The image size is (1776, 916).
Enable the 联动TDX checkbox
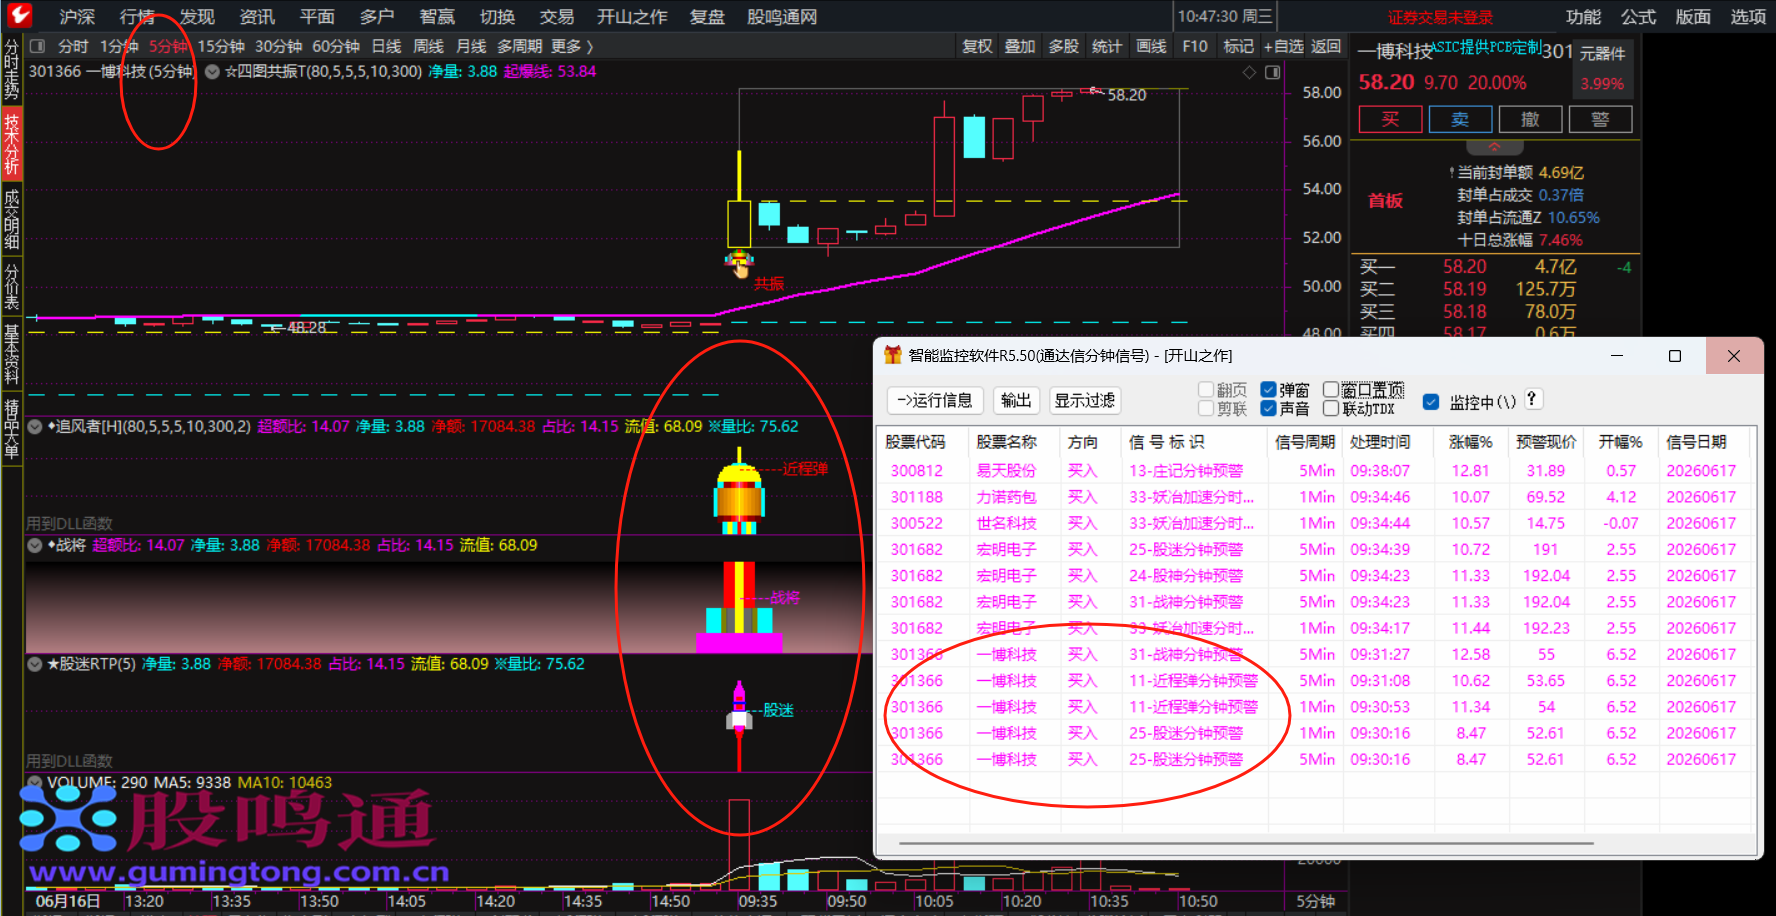pos(1331,408)
